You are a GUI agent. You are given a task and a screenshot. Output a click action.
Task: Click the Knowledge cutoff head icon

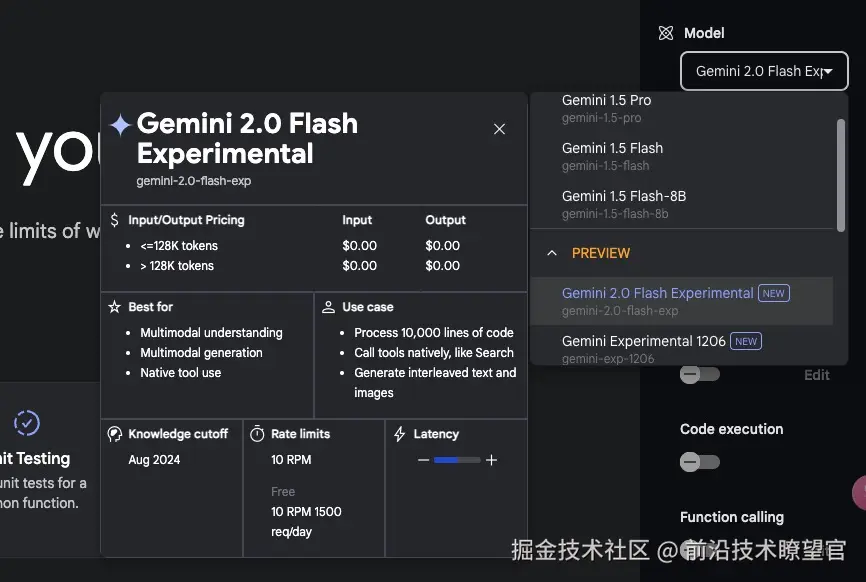pyautogui.click(x=115, y=434)
